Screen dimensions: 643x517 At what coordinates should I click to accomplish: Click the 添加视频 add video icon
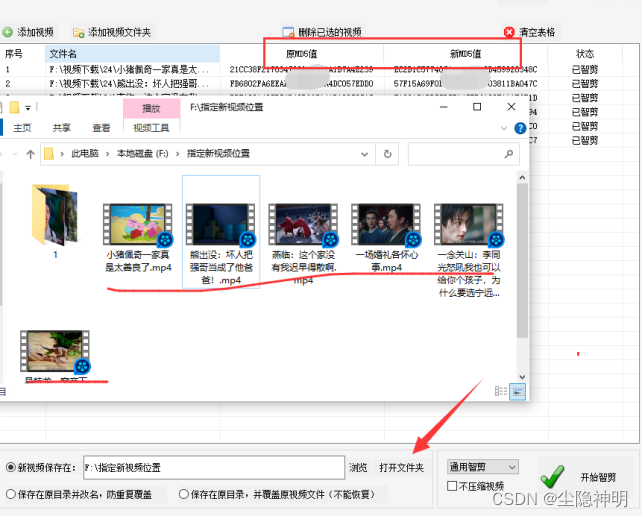point(7,32)
